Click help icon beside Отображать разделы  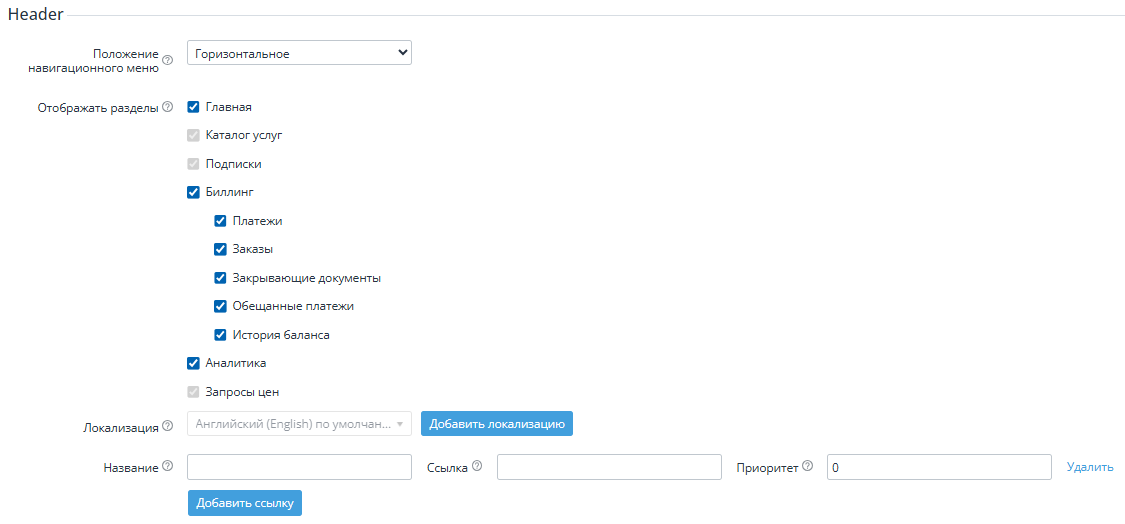(167, 108)
